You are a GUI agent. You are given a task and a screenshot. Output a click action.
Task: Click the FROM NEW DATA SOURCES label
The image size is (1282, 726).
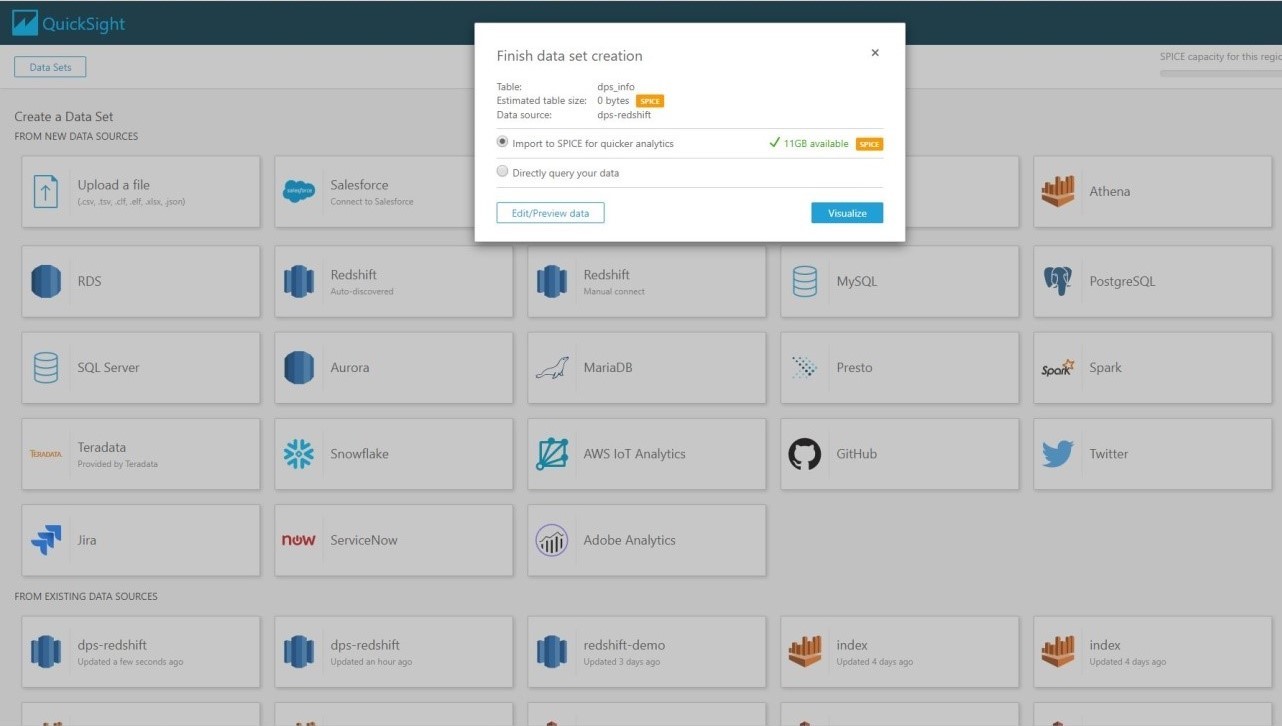click(x=76, y=136)
